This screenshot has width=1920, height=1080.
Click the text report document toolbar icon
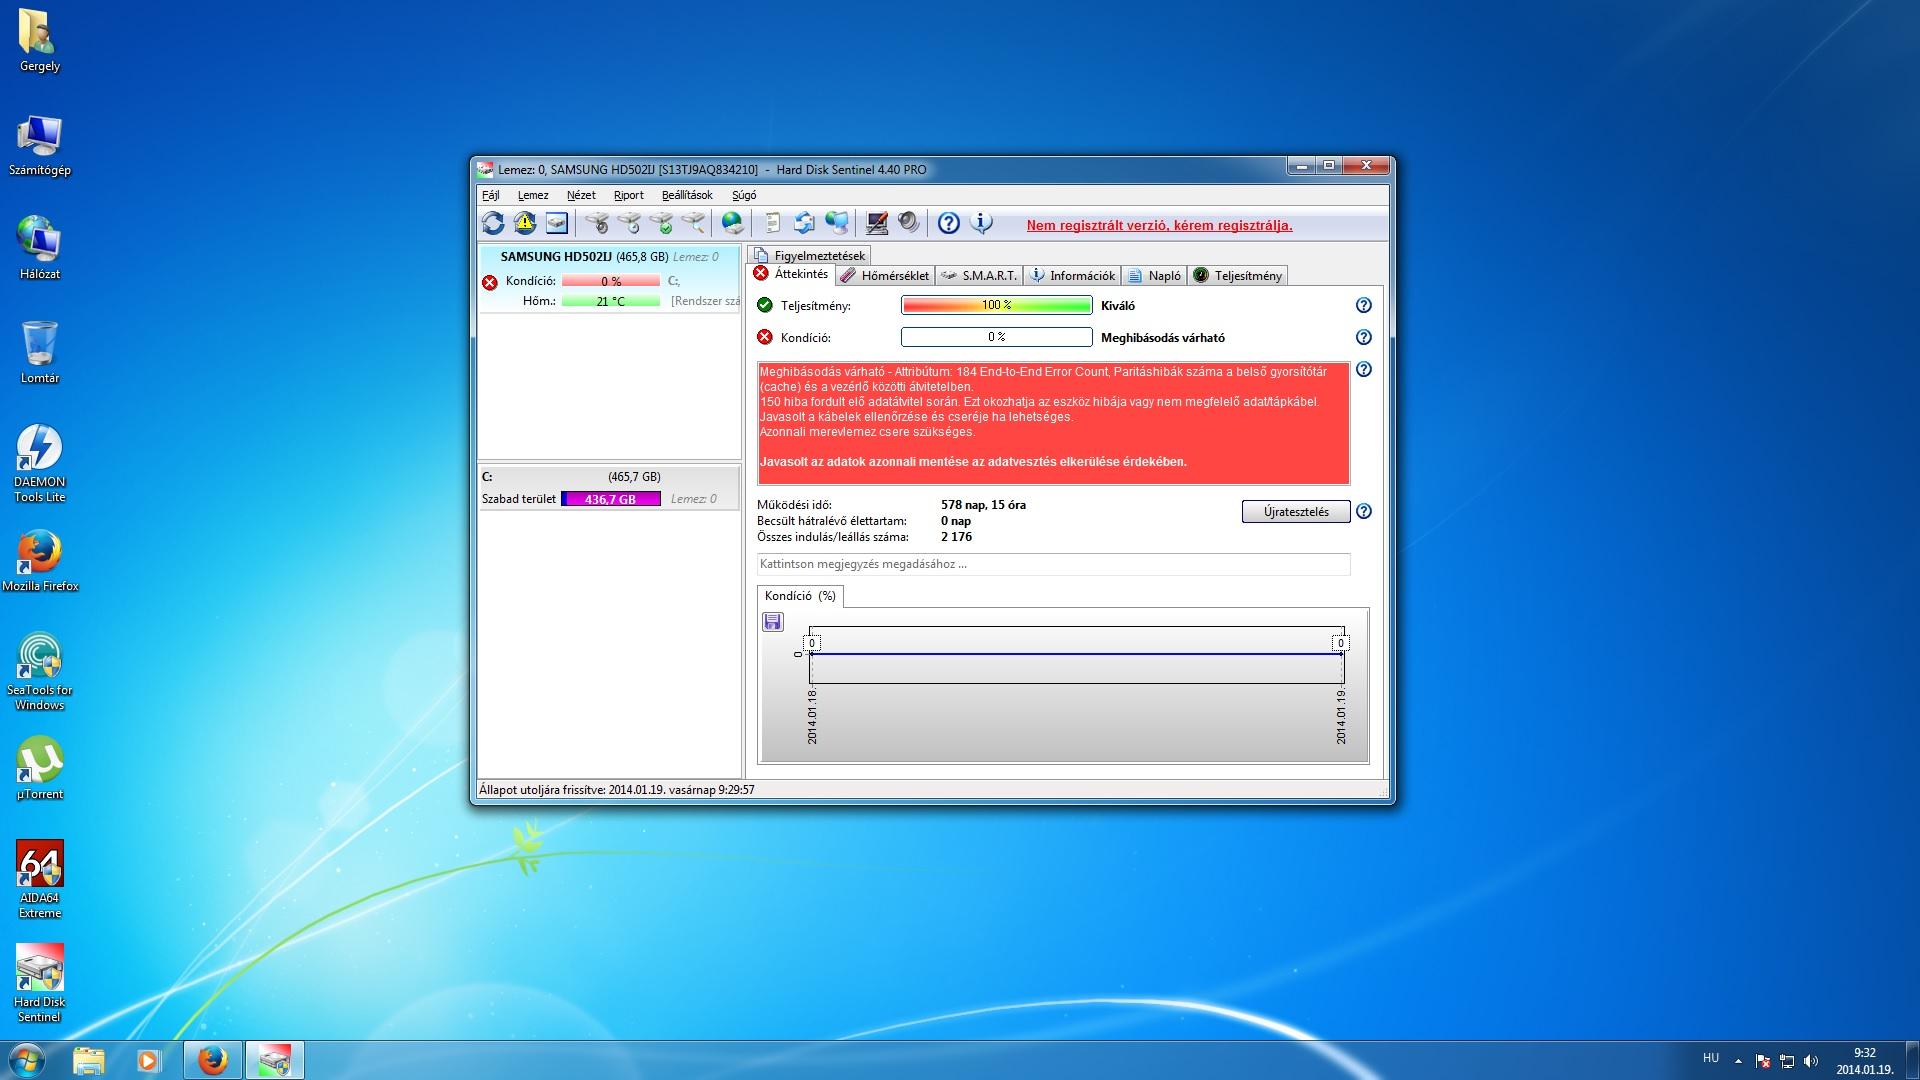[772, 223]
